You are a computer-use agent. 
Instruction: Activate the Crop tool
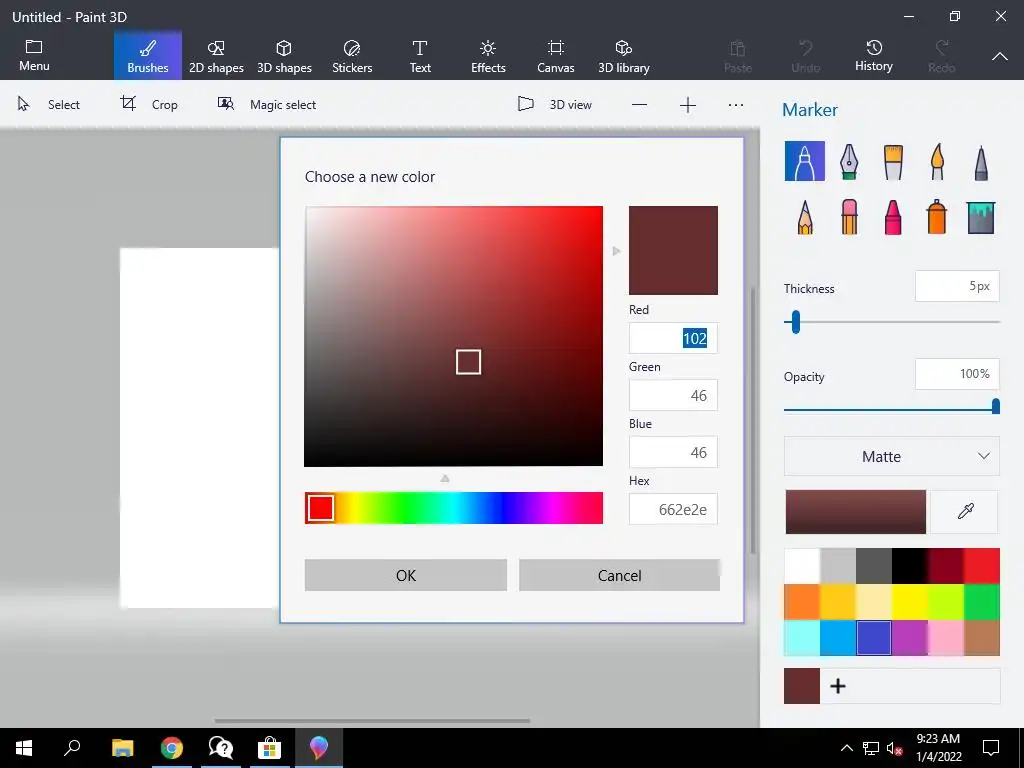149,104
